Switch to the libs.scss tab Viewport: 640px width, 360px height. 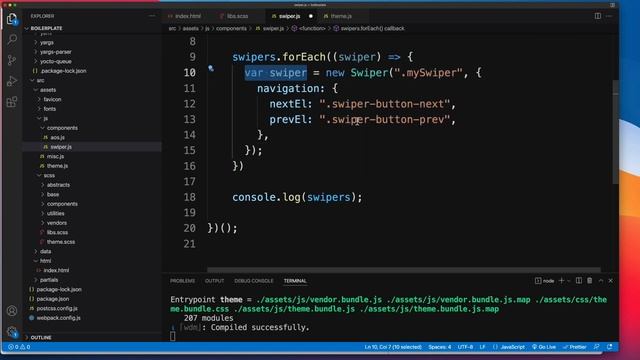tap(237, 16)
